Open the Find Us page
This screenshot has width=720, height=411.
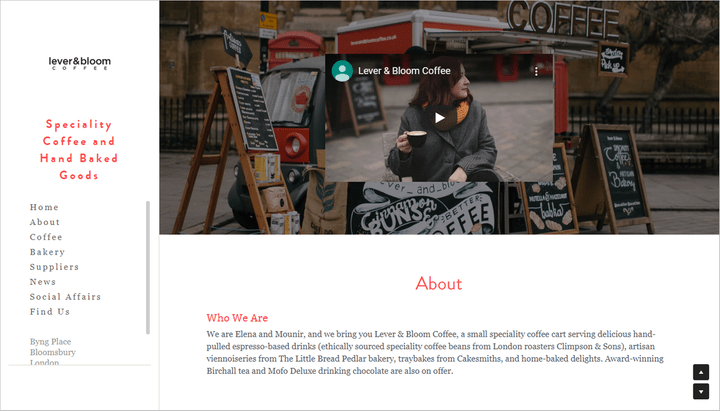tap(50, 312)
